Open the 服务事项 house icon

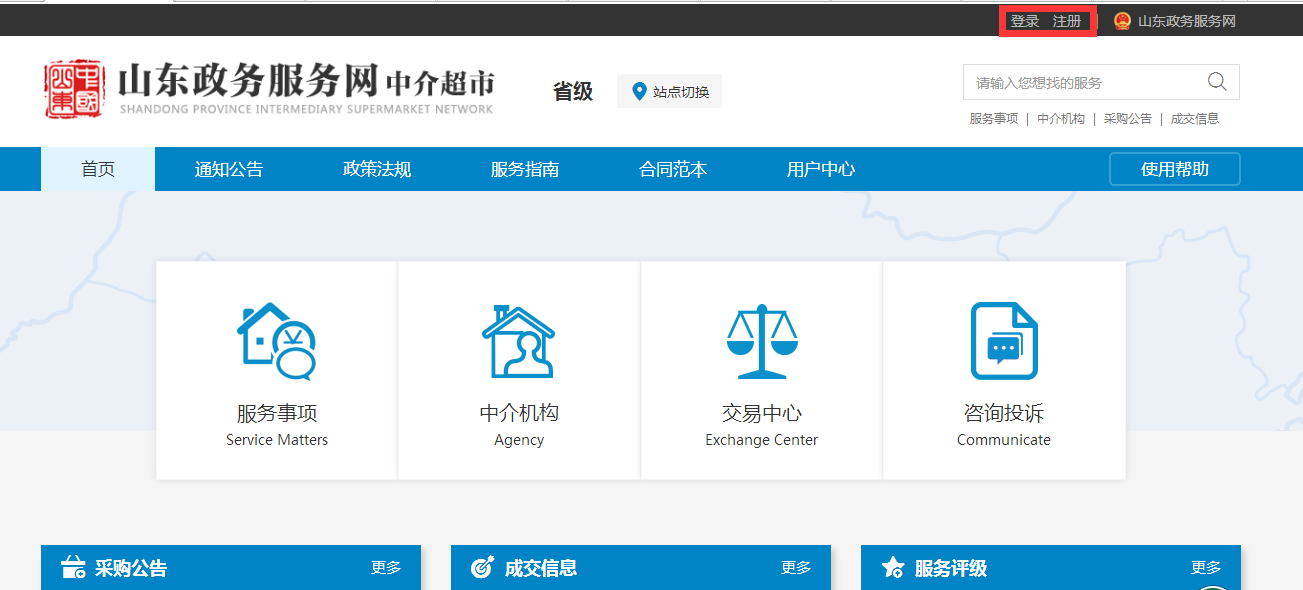[277, 342]
